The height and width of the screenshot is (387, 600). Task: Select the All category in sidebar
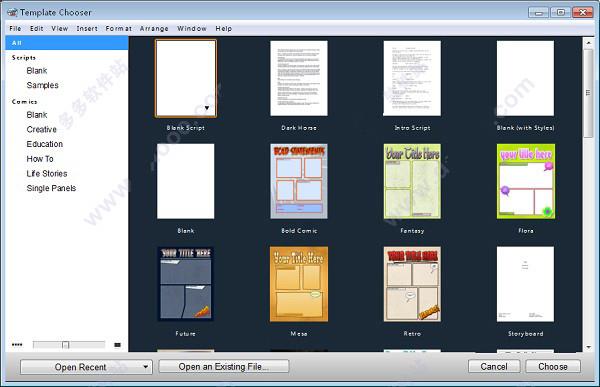[x=67, y=43]
